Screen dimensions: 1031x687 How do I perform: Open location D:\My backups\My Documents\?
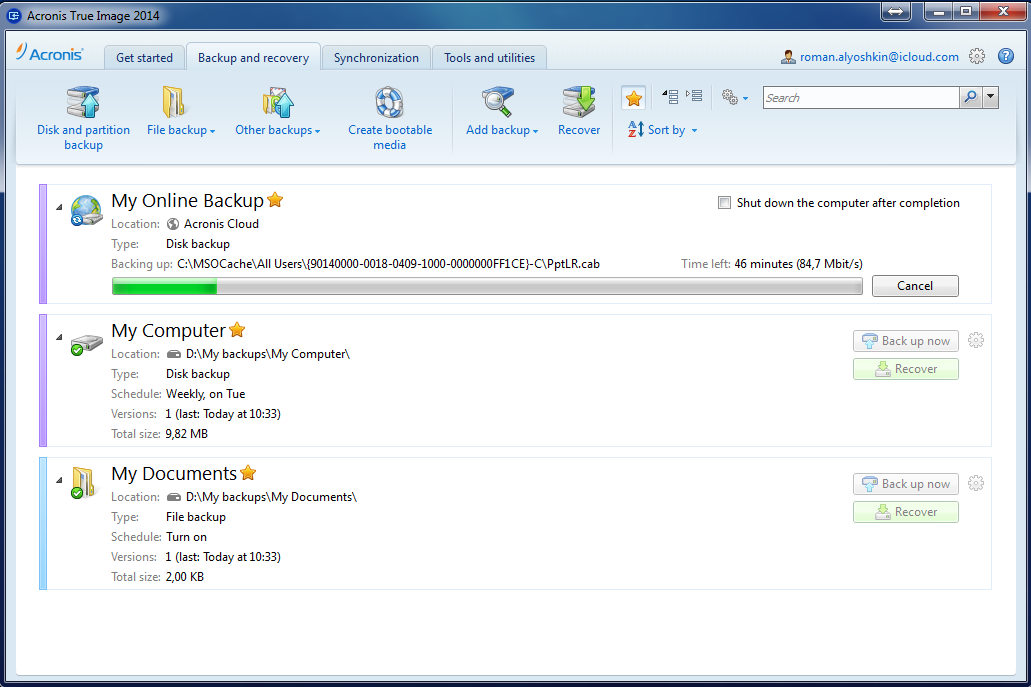(x=271, y=497)
